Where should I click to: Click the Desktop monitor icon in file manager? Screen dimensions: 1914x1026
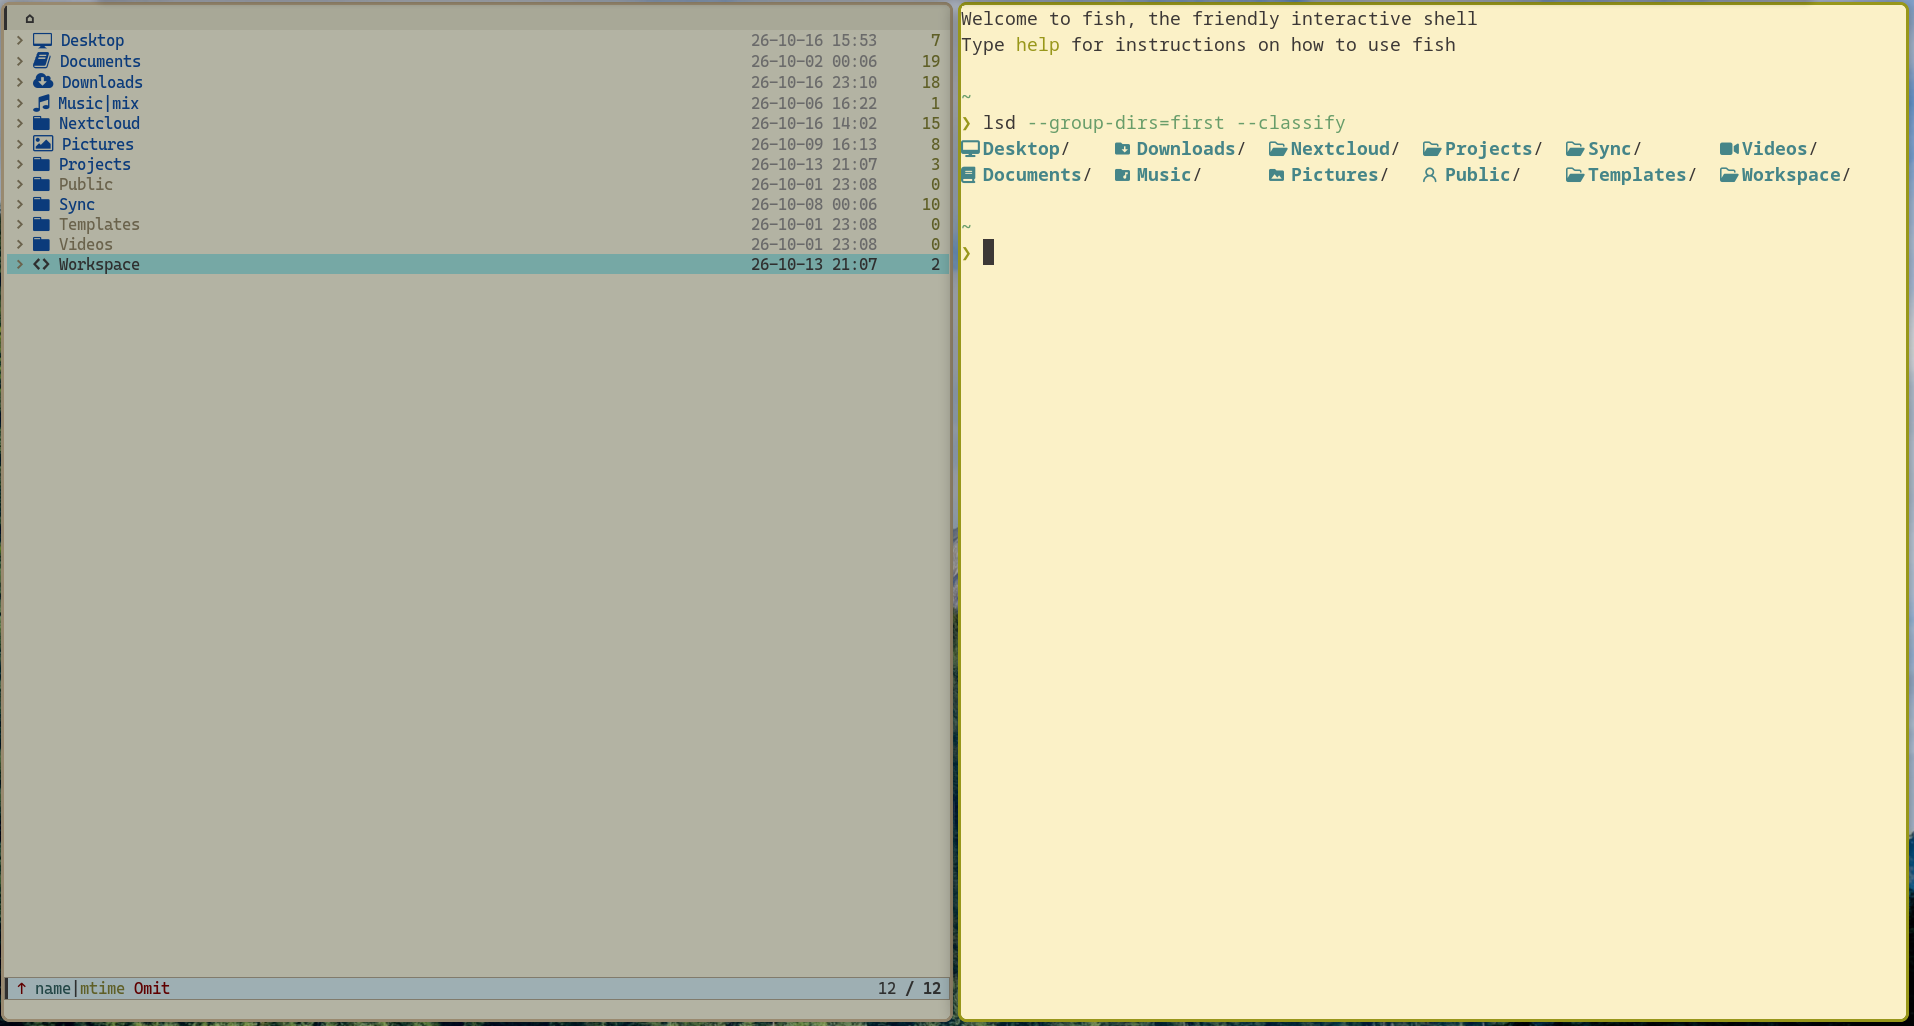pos(42,41)
